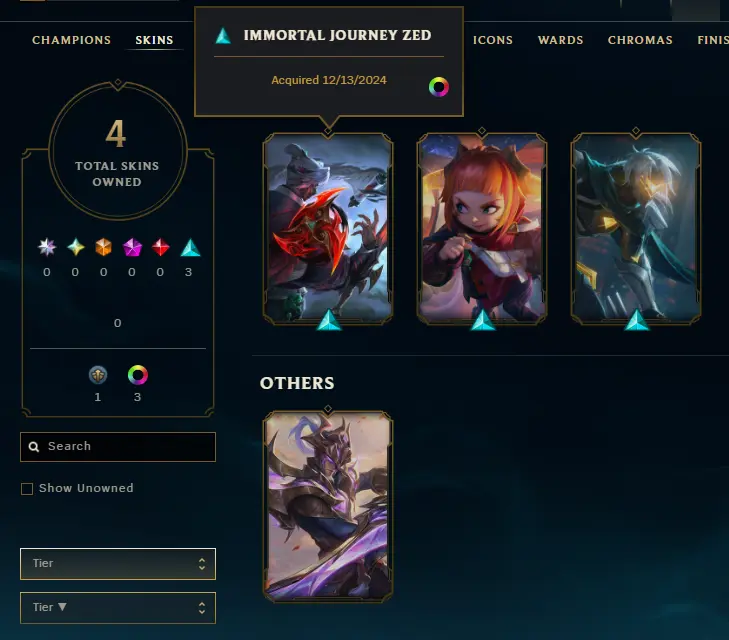Click the red gem tier icon
The height and width of the screenshot is (640, 729).
coord(160,247)
